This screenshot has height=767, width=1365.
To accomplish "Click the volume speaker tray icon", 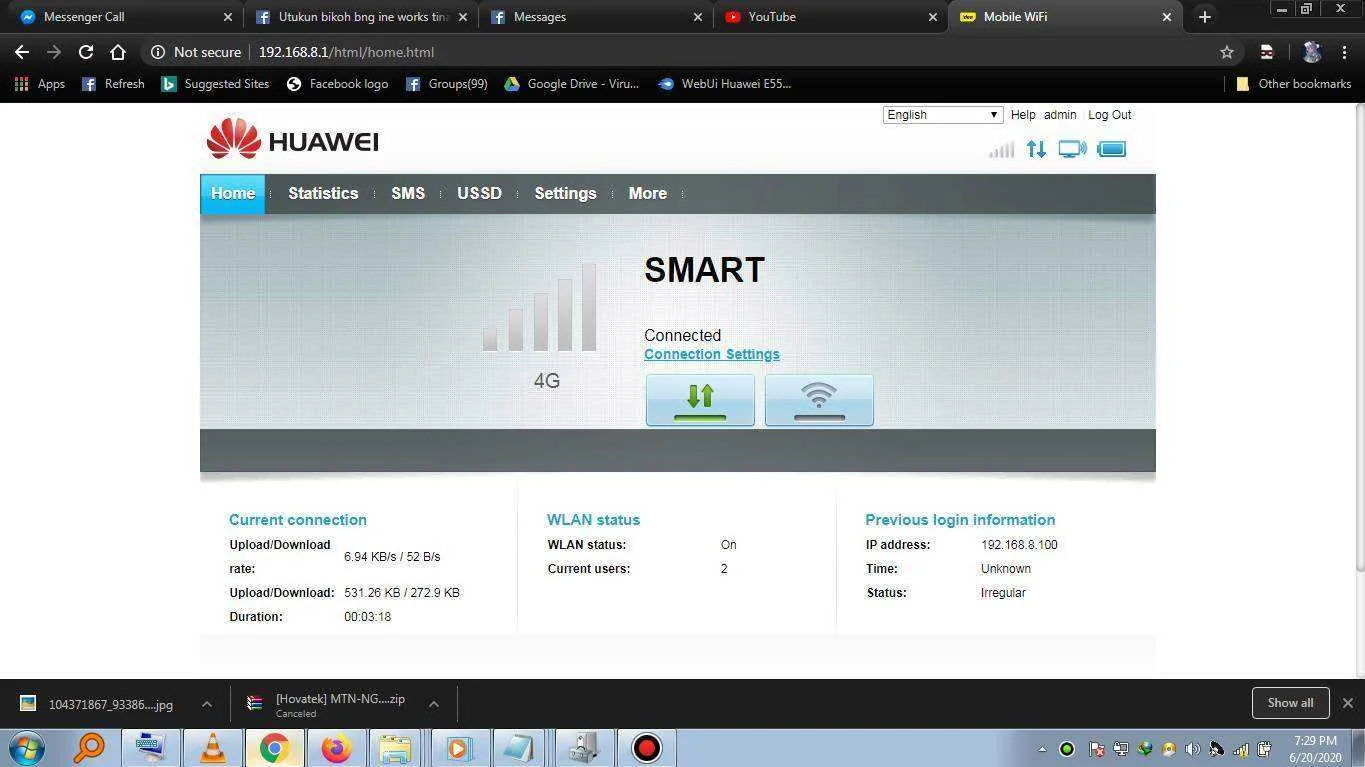I will coord(1192,749).
